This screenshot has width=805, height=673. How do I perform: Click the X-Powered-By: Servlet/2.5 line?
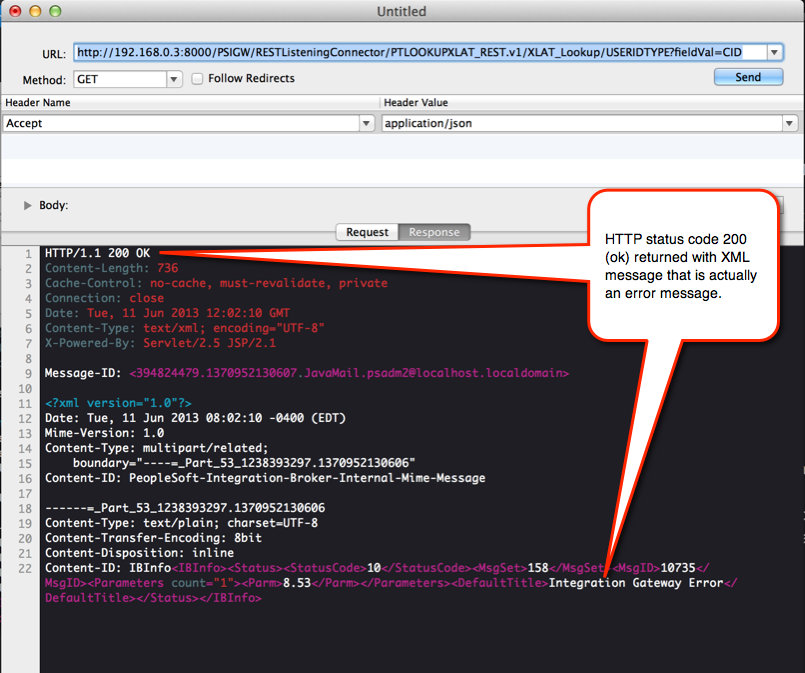(x=160, y=342)
